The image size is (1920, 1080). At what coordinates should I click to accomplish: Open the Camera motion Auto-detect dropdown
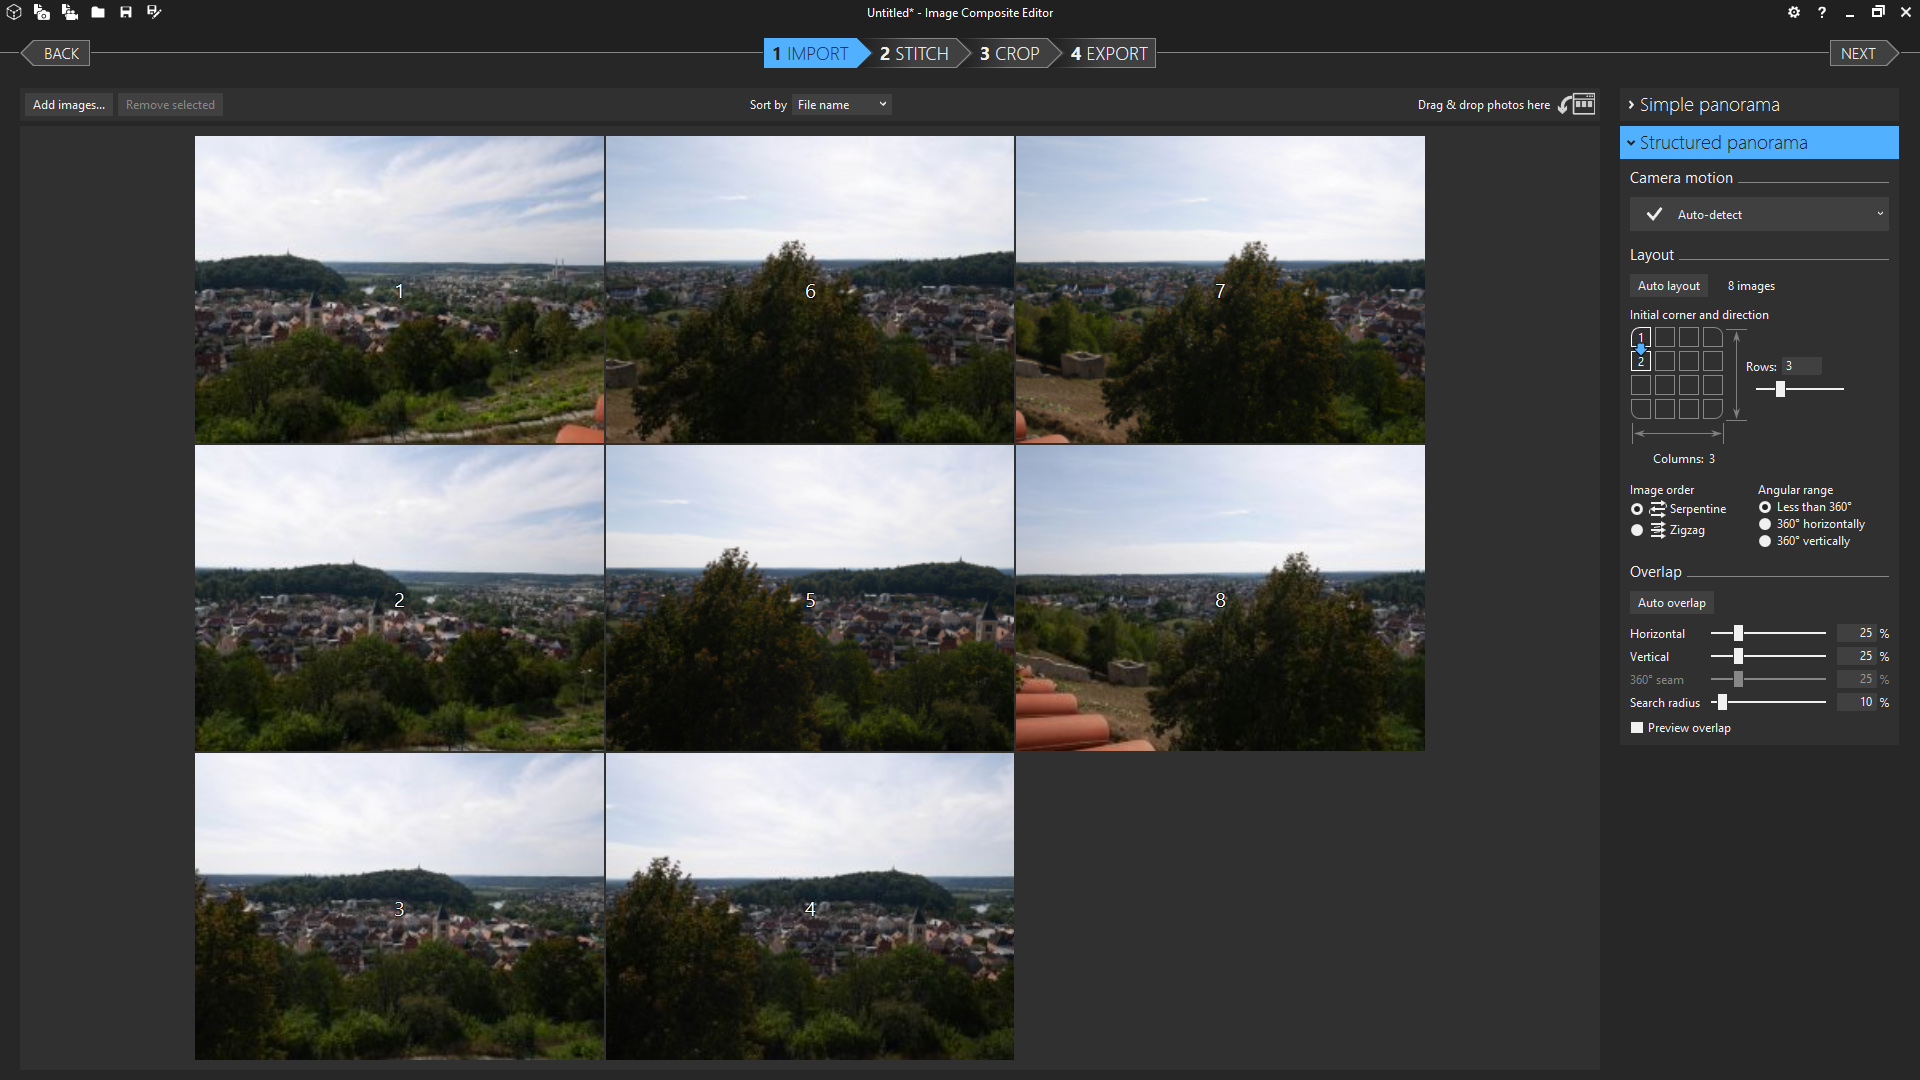1759,213
